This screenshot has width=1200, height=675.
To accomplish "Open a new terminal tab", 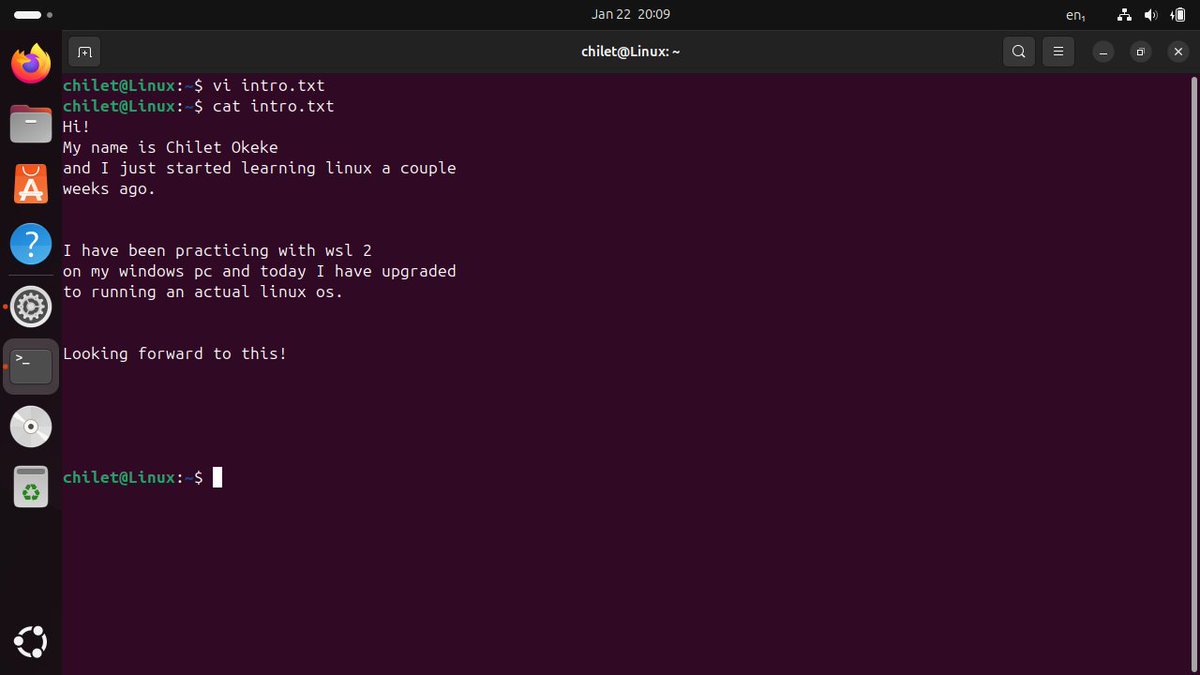I will (x=84, y=51).
